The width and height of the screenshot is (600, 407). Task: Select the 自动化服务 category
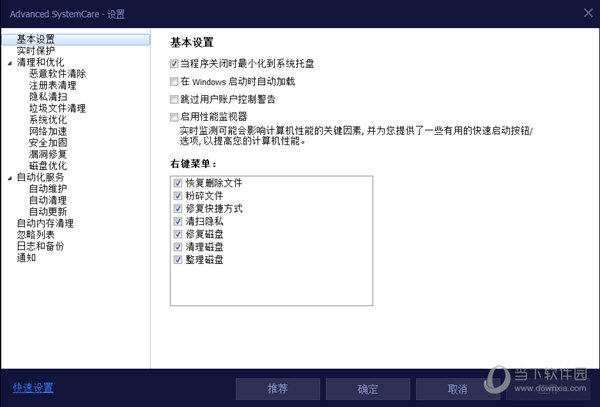click(x=40, y=177)
